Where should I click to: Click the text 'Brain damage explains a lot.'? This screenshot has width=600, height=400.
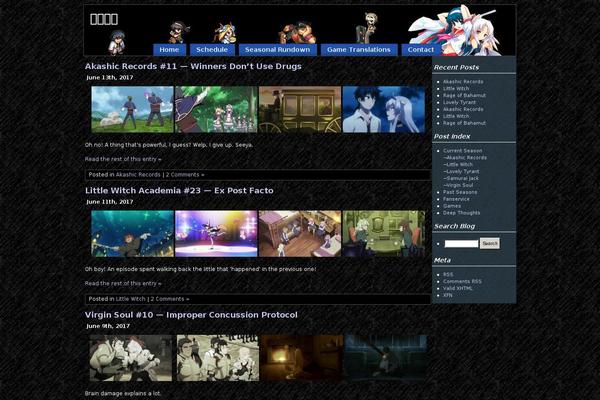coord(123,393)
